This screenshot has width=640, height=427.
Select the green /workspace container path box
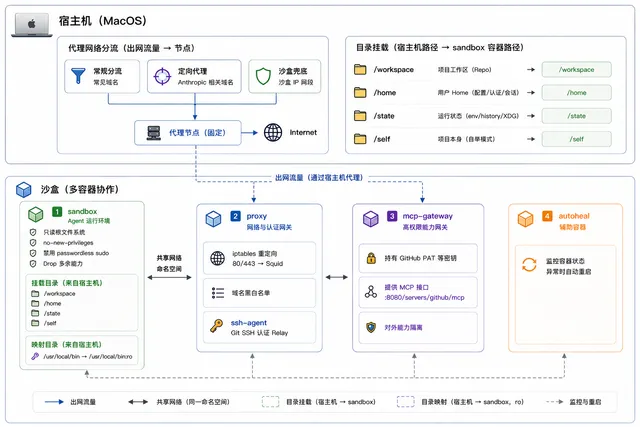(x=576, y=69)
